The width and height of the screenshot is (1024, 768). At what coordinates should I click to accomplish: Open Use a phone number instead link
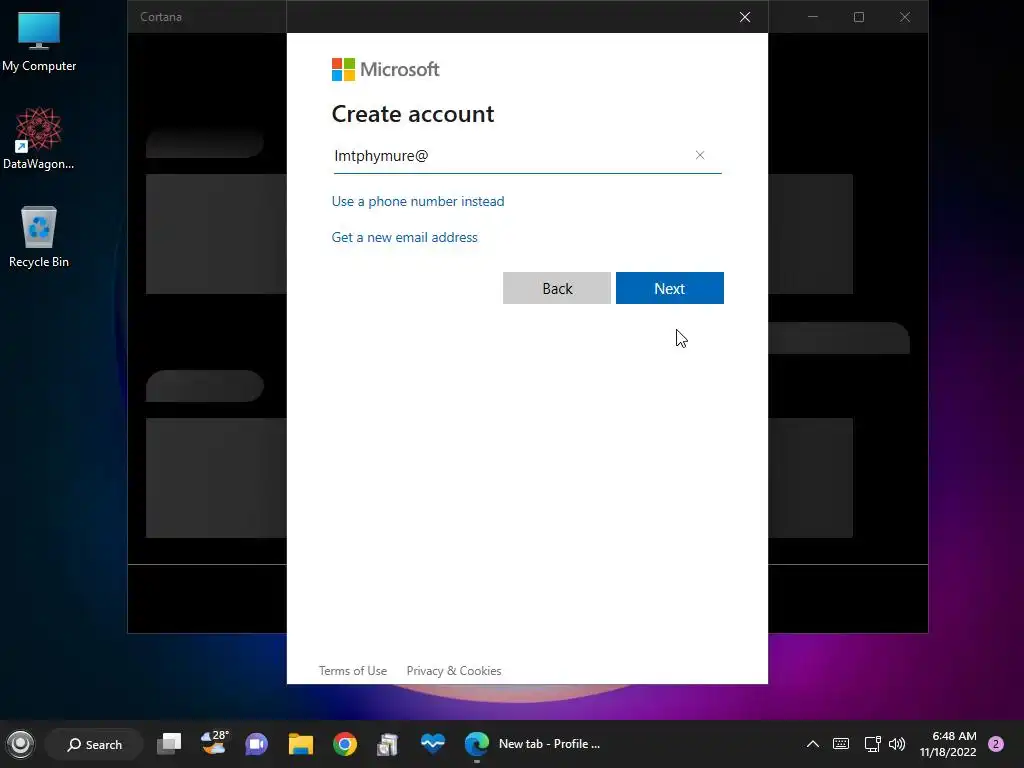[418, 201]
